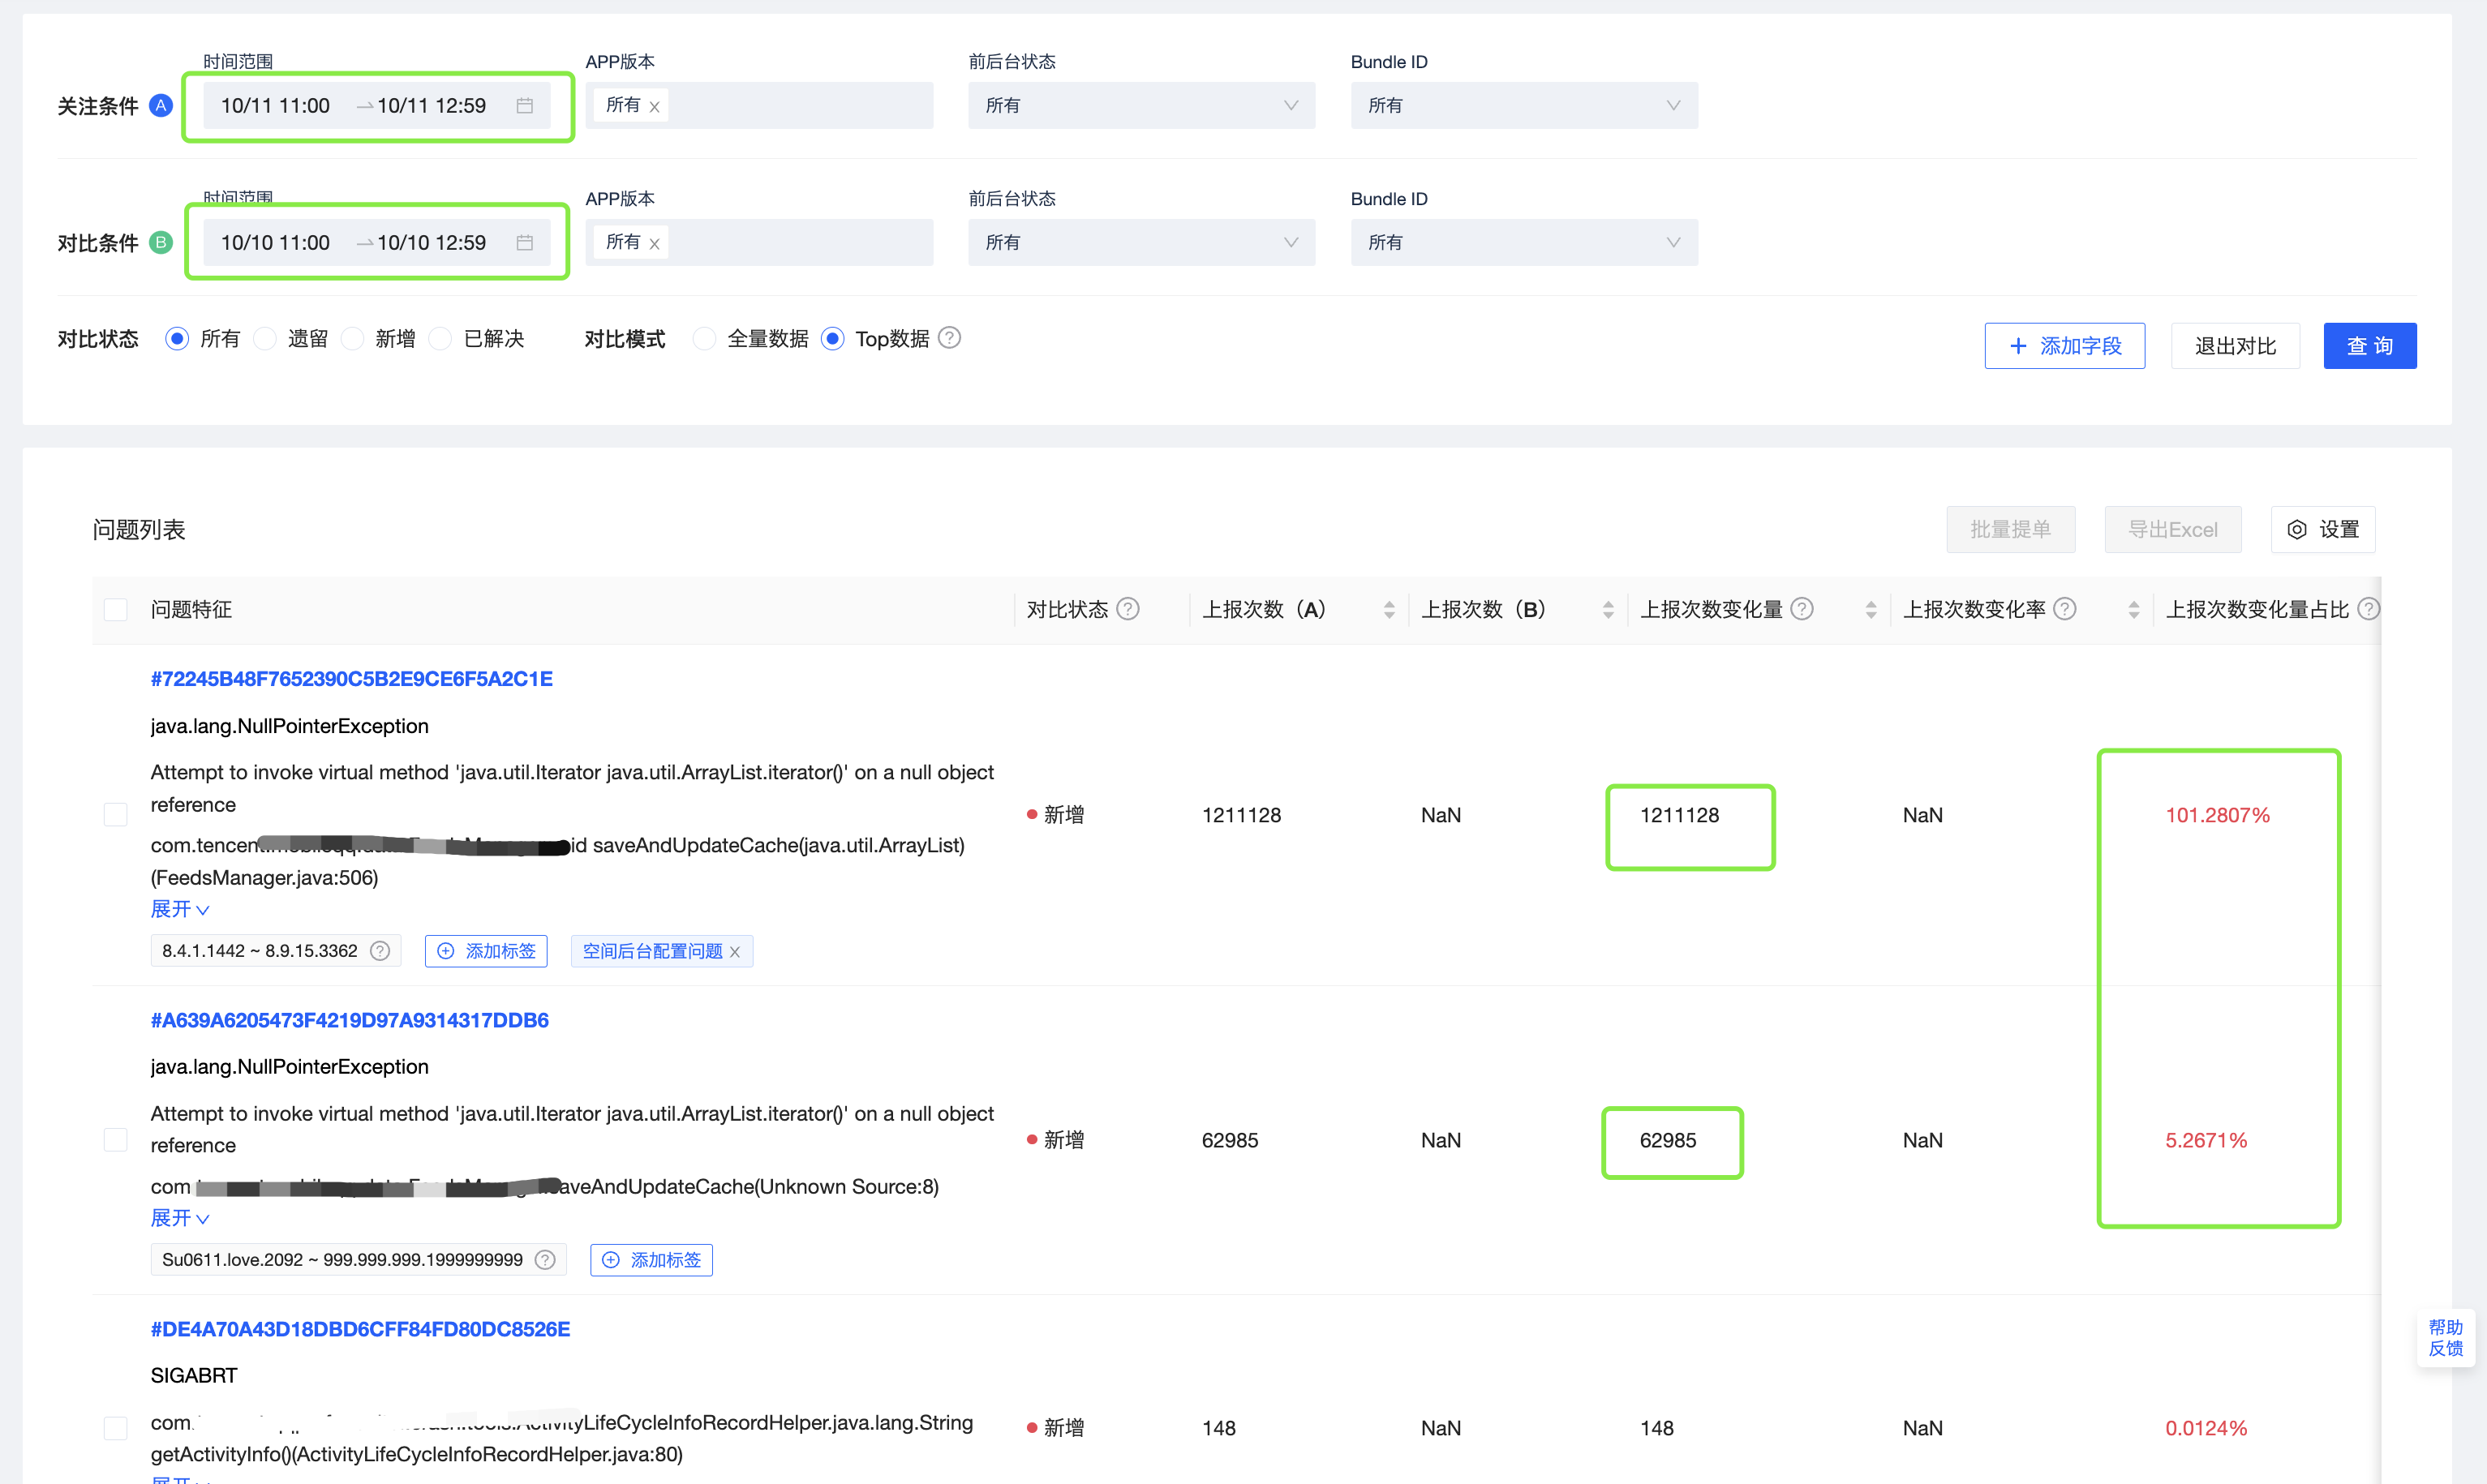Remove '所有' tag in compare condition APP版本
Screen dimensions: 2487x1484
654,244
